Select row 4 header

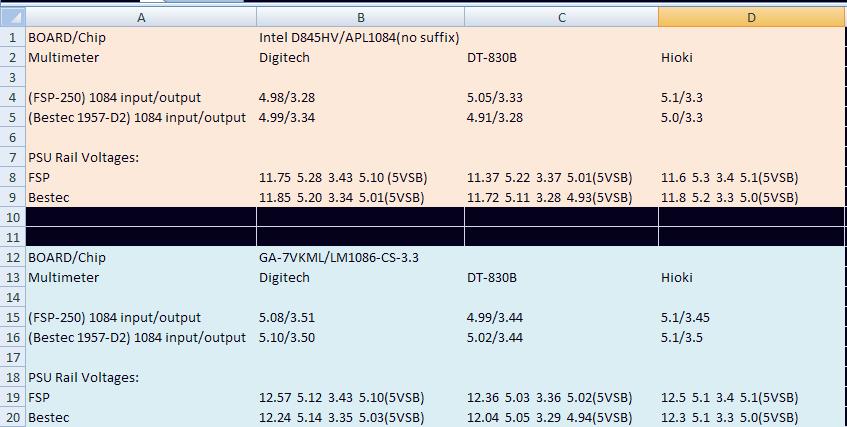12,97
